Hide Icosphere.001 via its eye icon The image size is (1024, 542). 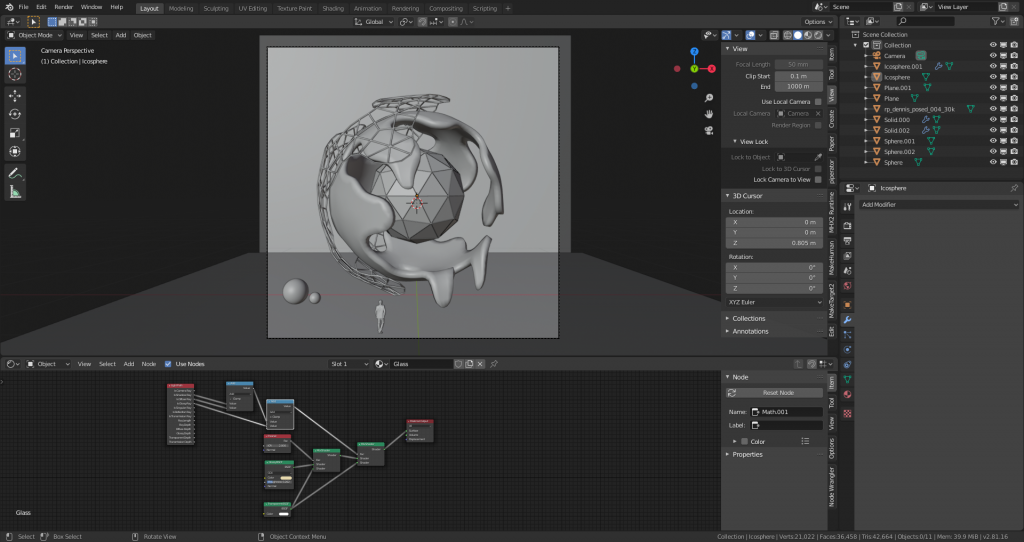tap(993, 66)
